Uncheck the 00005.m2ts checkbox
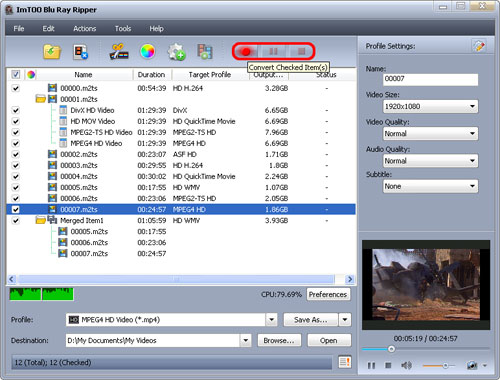The height and width of the screenshot is (380, 500). tap(16, 187)
